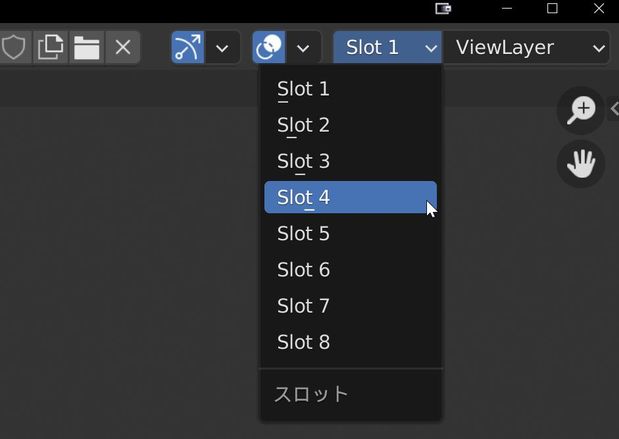Pick Slot 8 at the list bottom
Image resolution: width=619 pixels, height=439 pixels.
(x=351, y=342)
